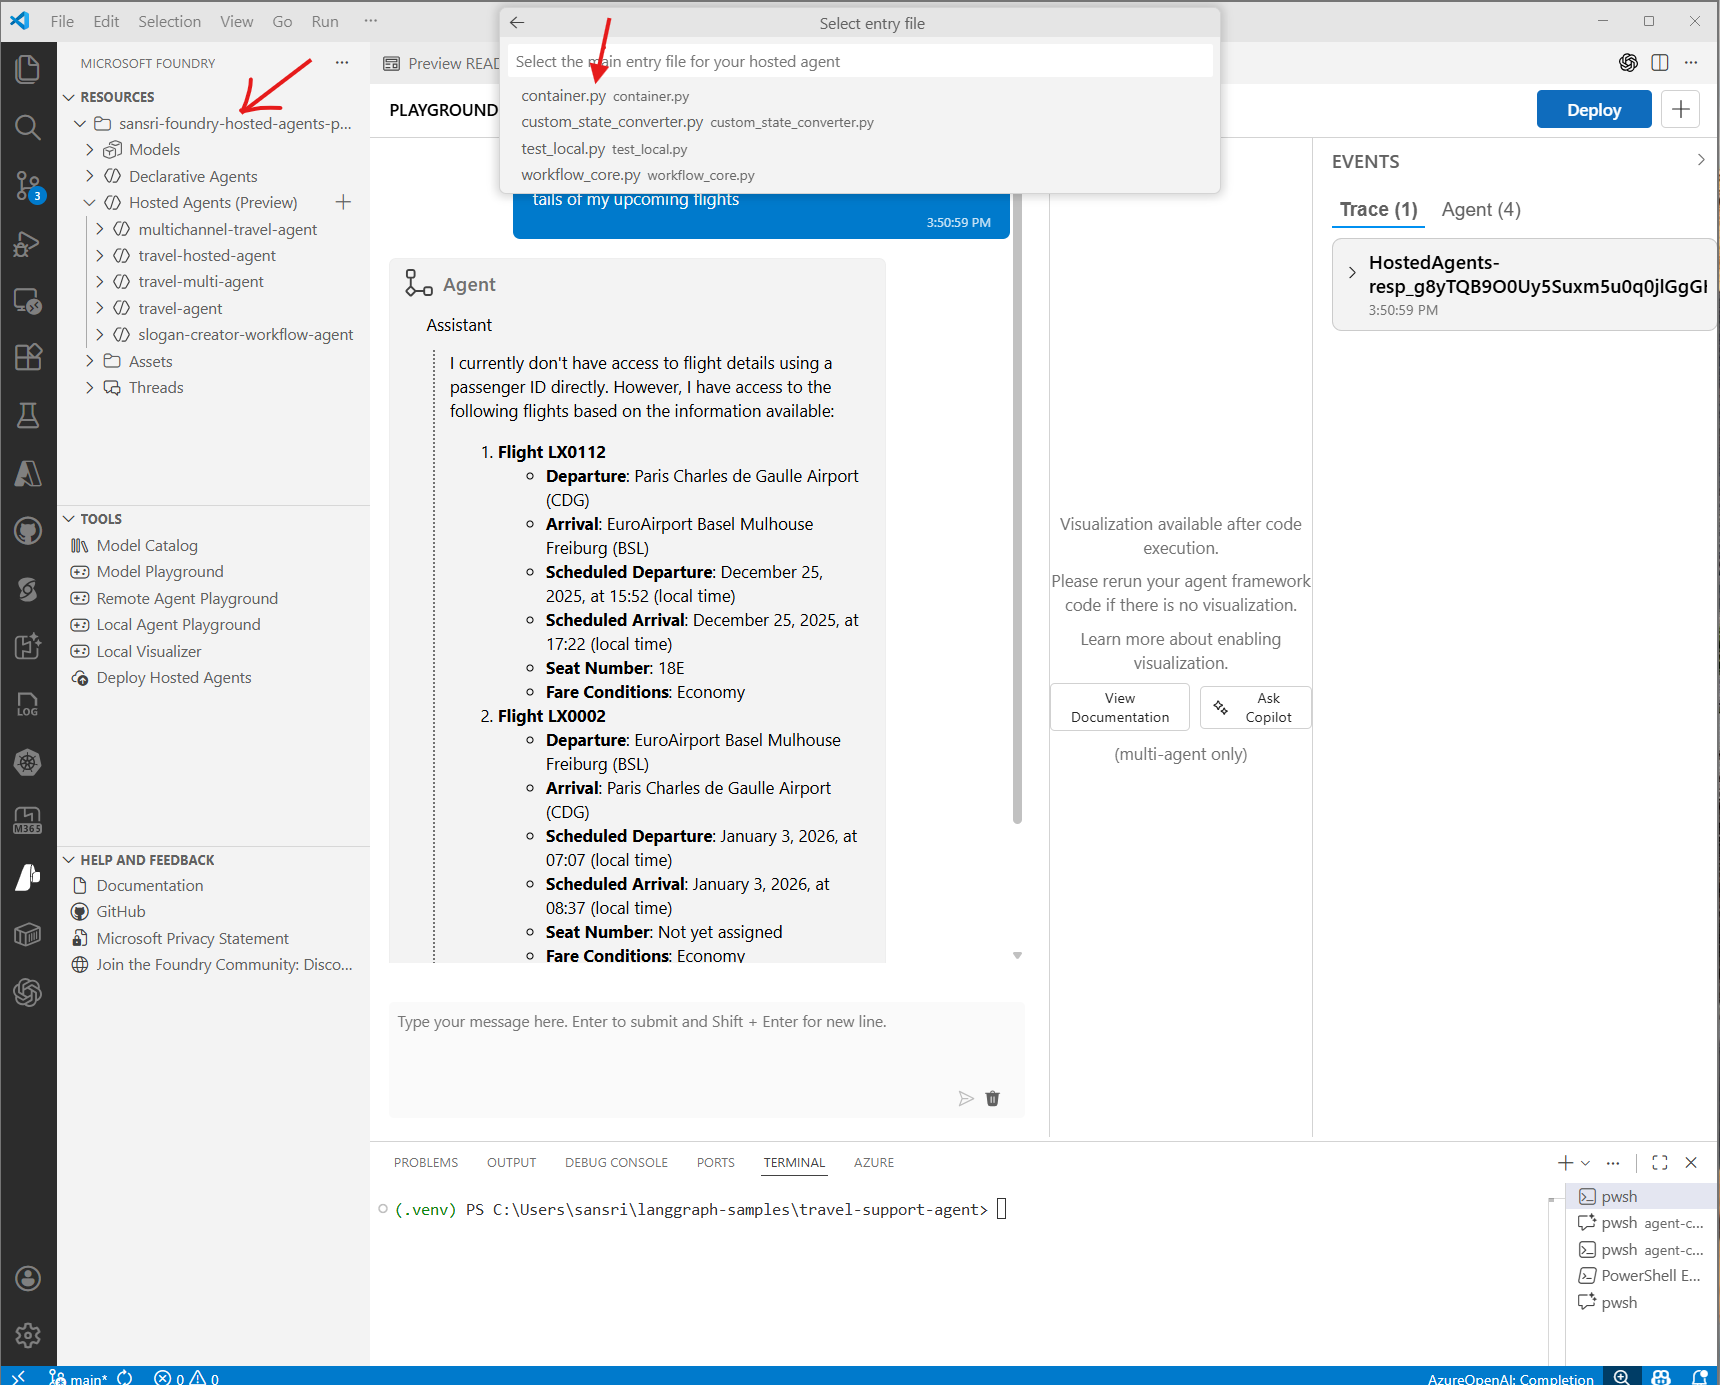Switch to the Agent (4) events tab
Viewport: 1720px width, 1385px height.
(x=1480, y=209)
